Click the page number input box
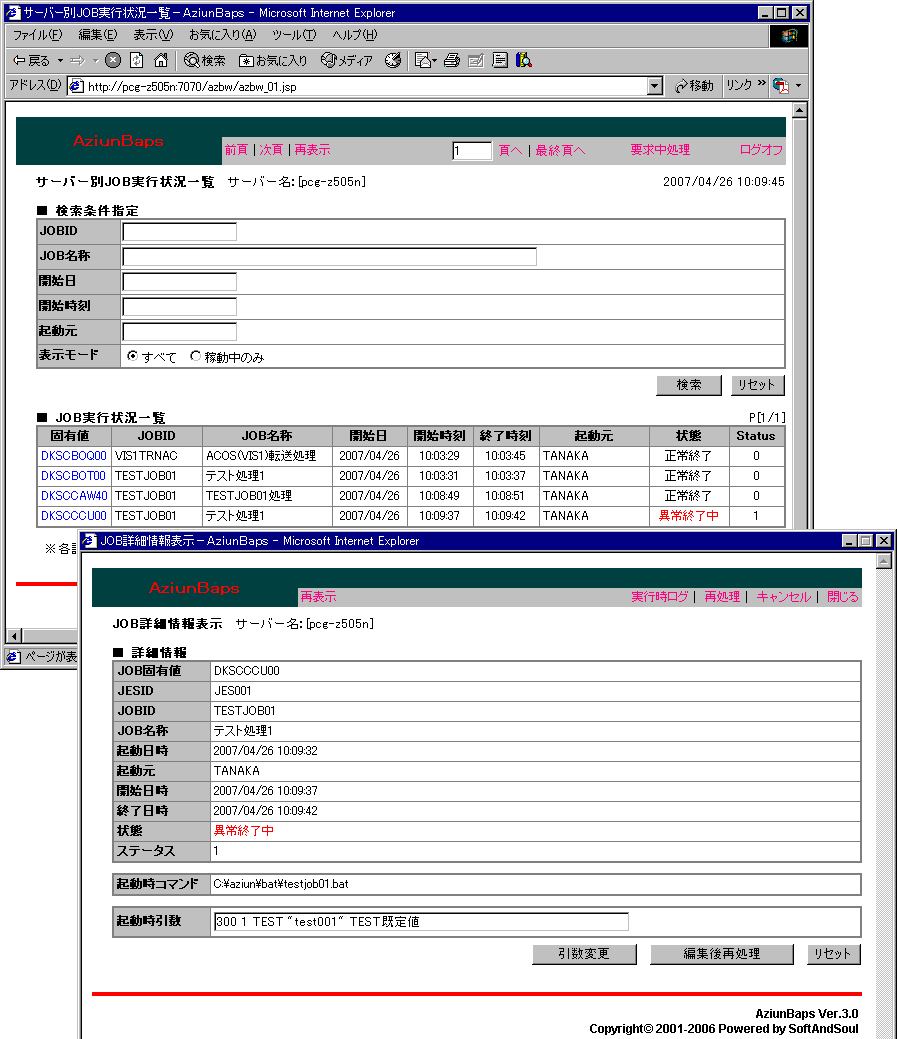Screen dimensions: 897x1039 472,150
